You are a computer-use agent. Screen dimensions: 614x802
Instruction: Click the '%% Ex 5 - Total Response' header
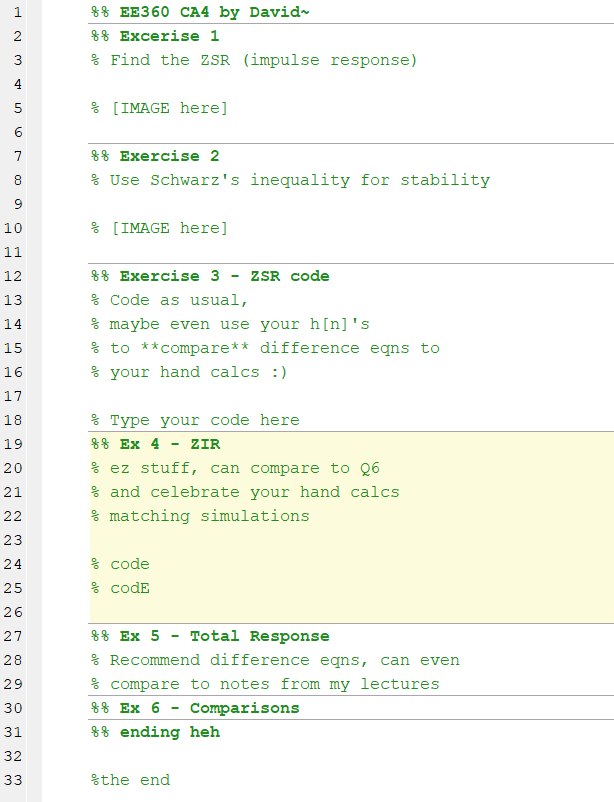pos(210,636)
